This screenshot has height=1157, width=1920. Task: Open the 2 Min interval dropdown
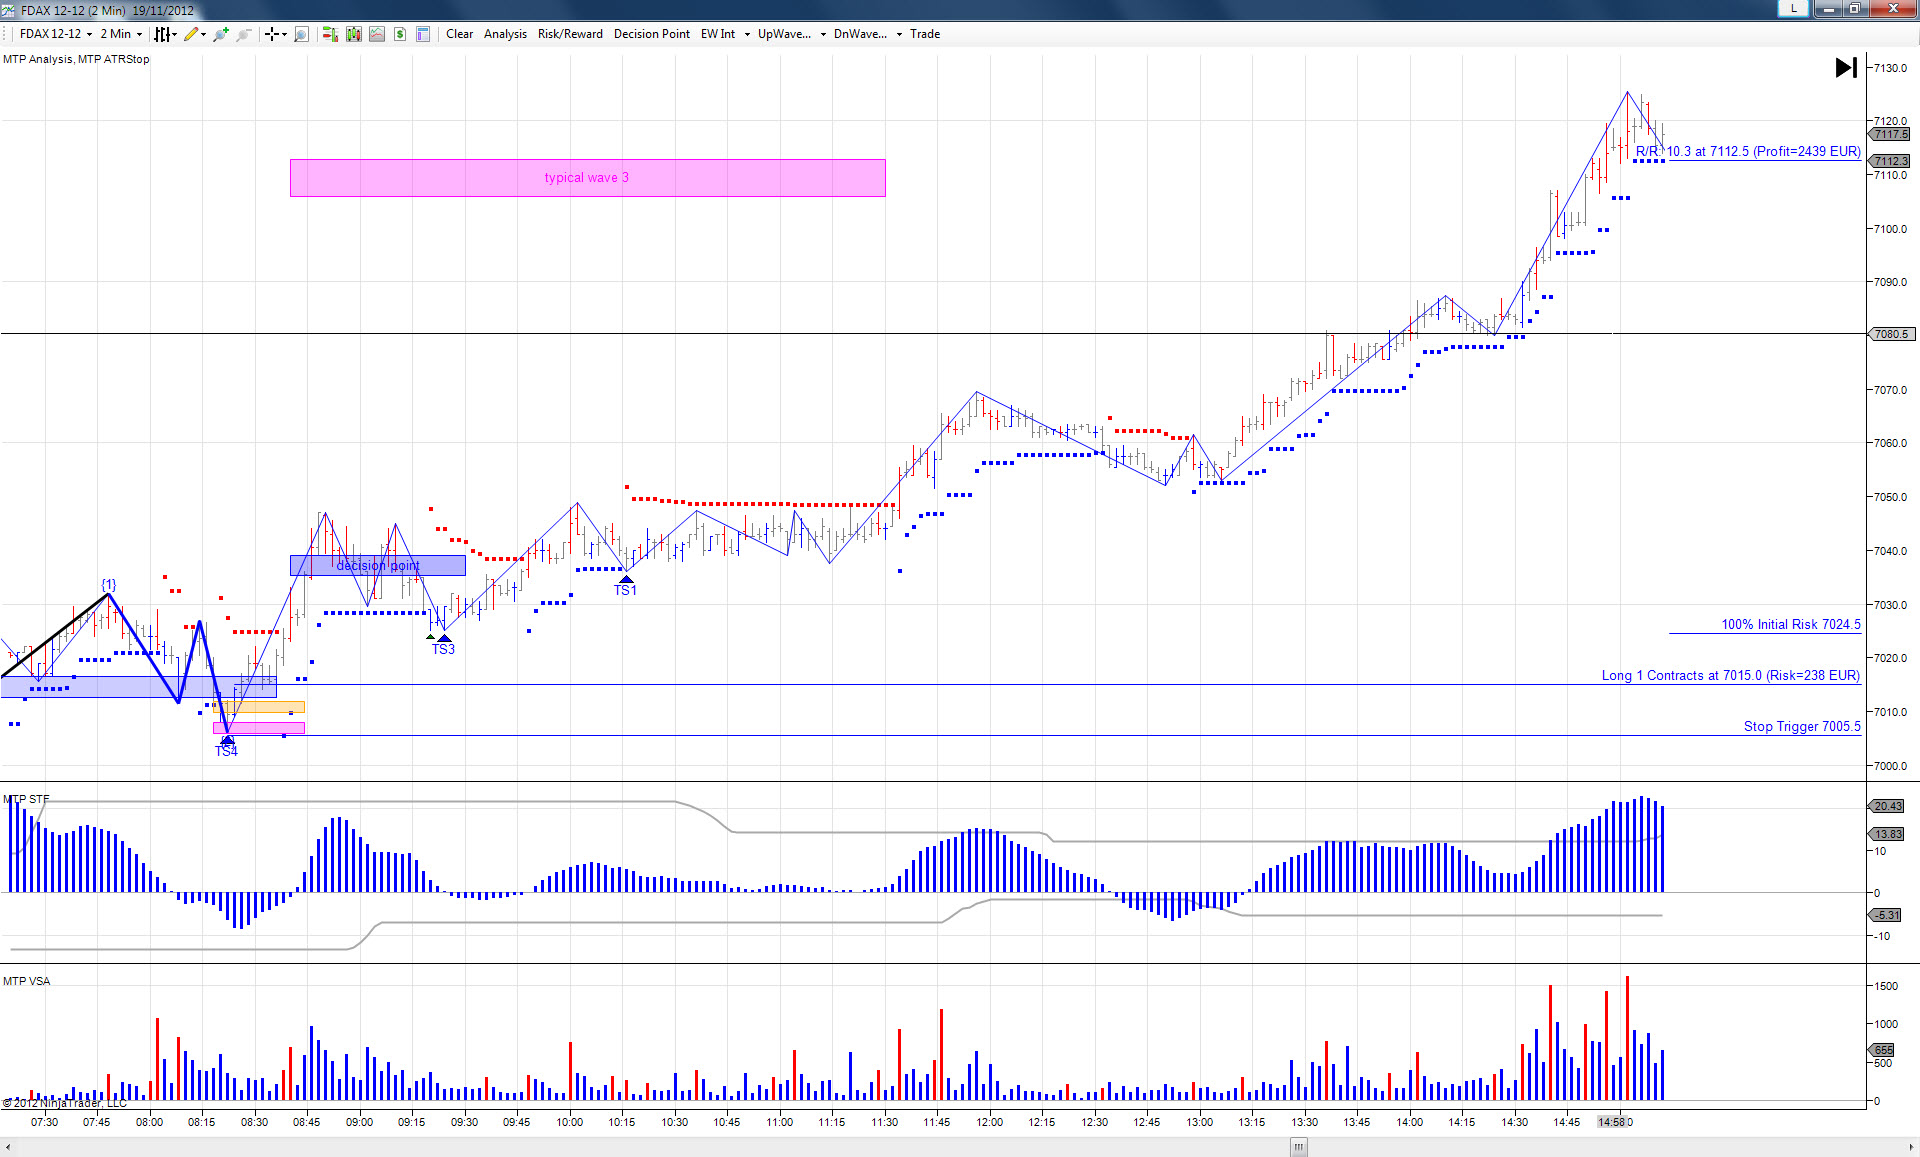pyautogui.click(x=121, y=34)
